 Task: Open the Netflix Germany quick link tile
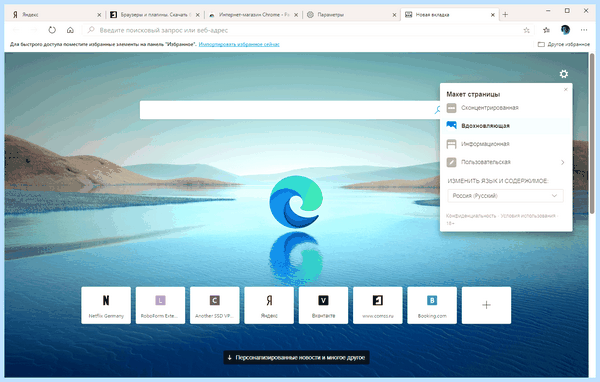106,305
